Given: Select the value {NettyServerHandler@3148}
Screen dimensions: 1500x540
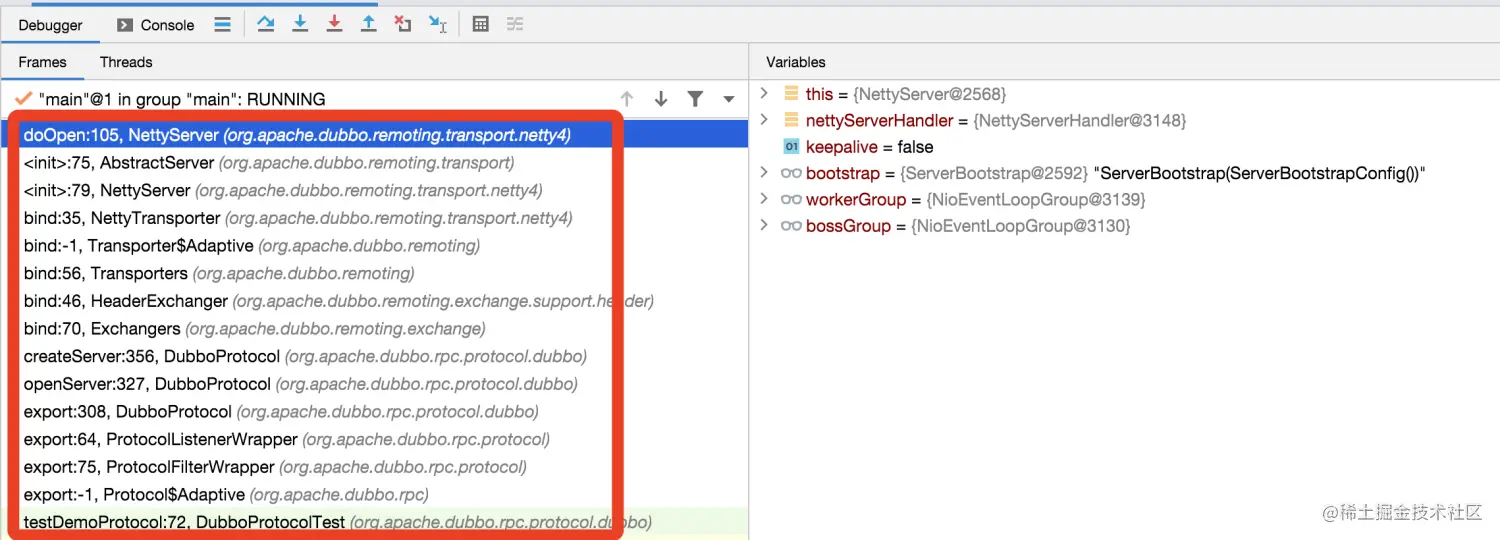Looking at the screenshot, I should click(1079, 120).
